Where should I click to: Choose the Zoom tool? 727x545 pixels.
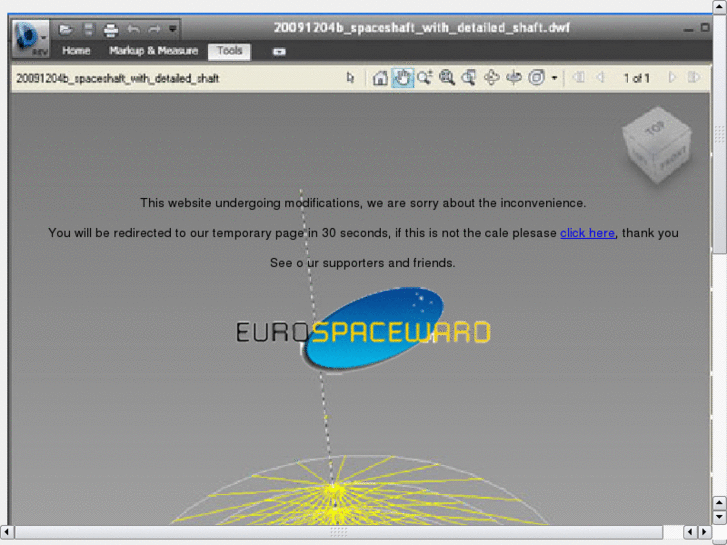(424, 77)
